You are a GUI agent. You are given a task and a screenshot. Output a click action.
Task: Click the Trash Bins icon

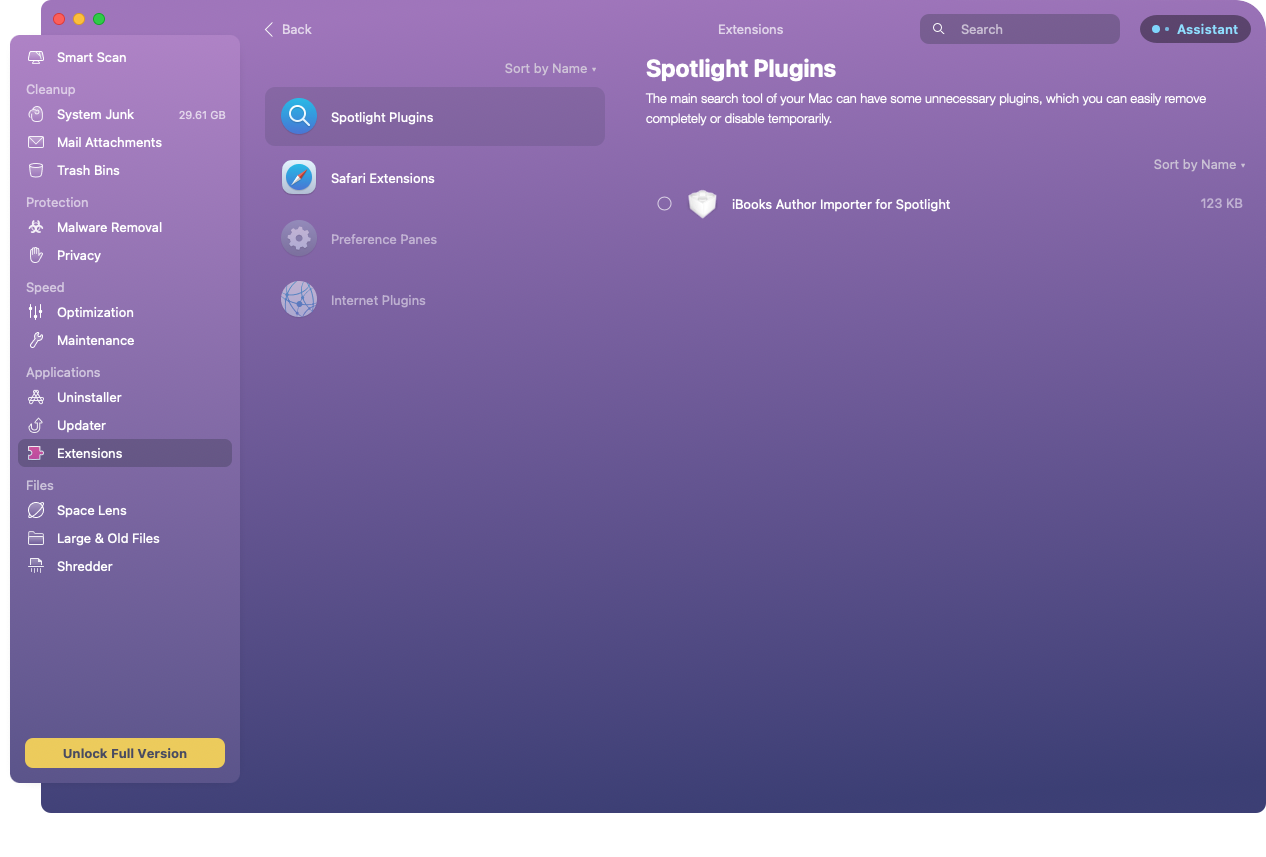(x=36, y=170)
